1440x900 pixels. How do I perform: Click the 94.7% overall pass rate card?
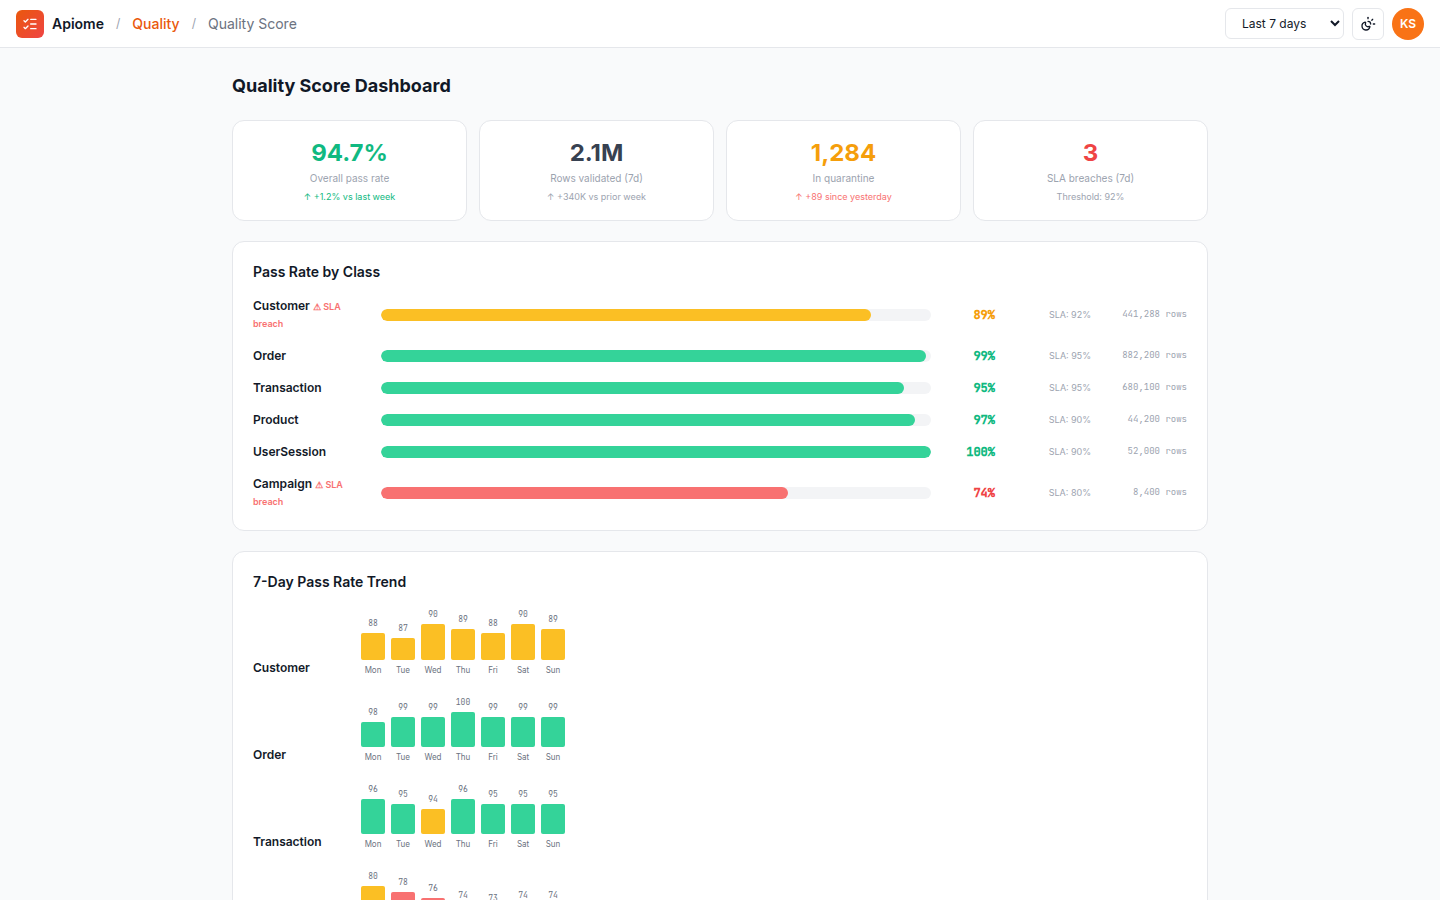(x=349, y=170)
